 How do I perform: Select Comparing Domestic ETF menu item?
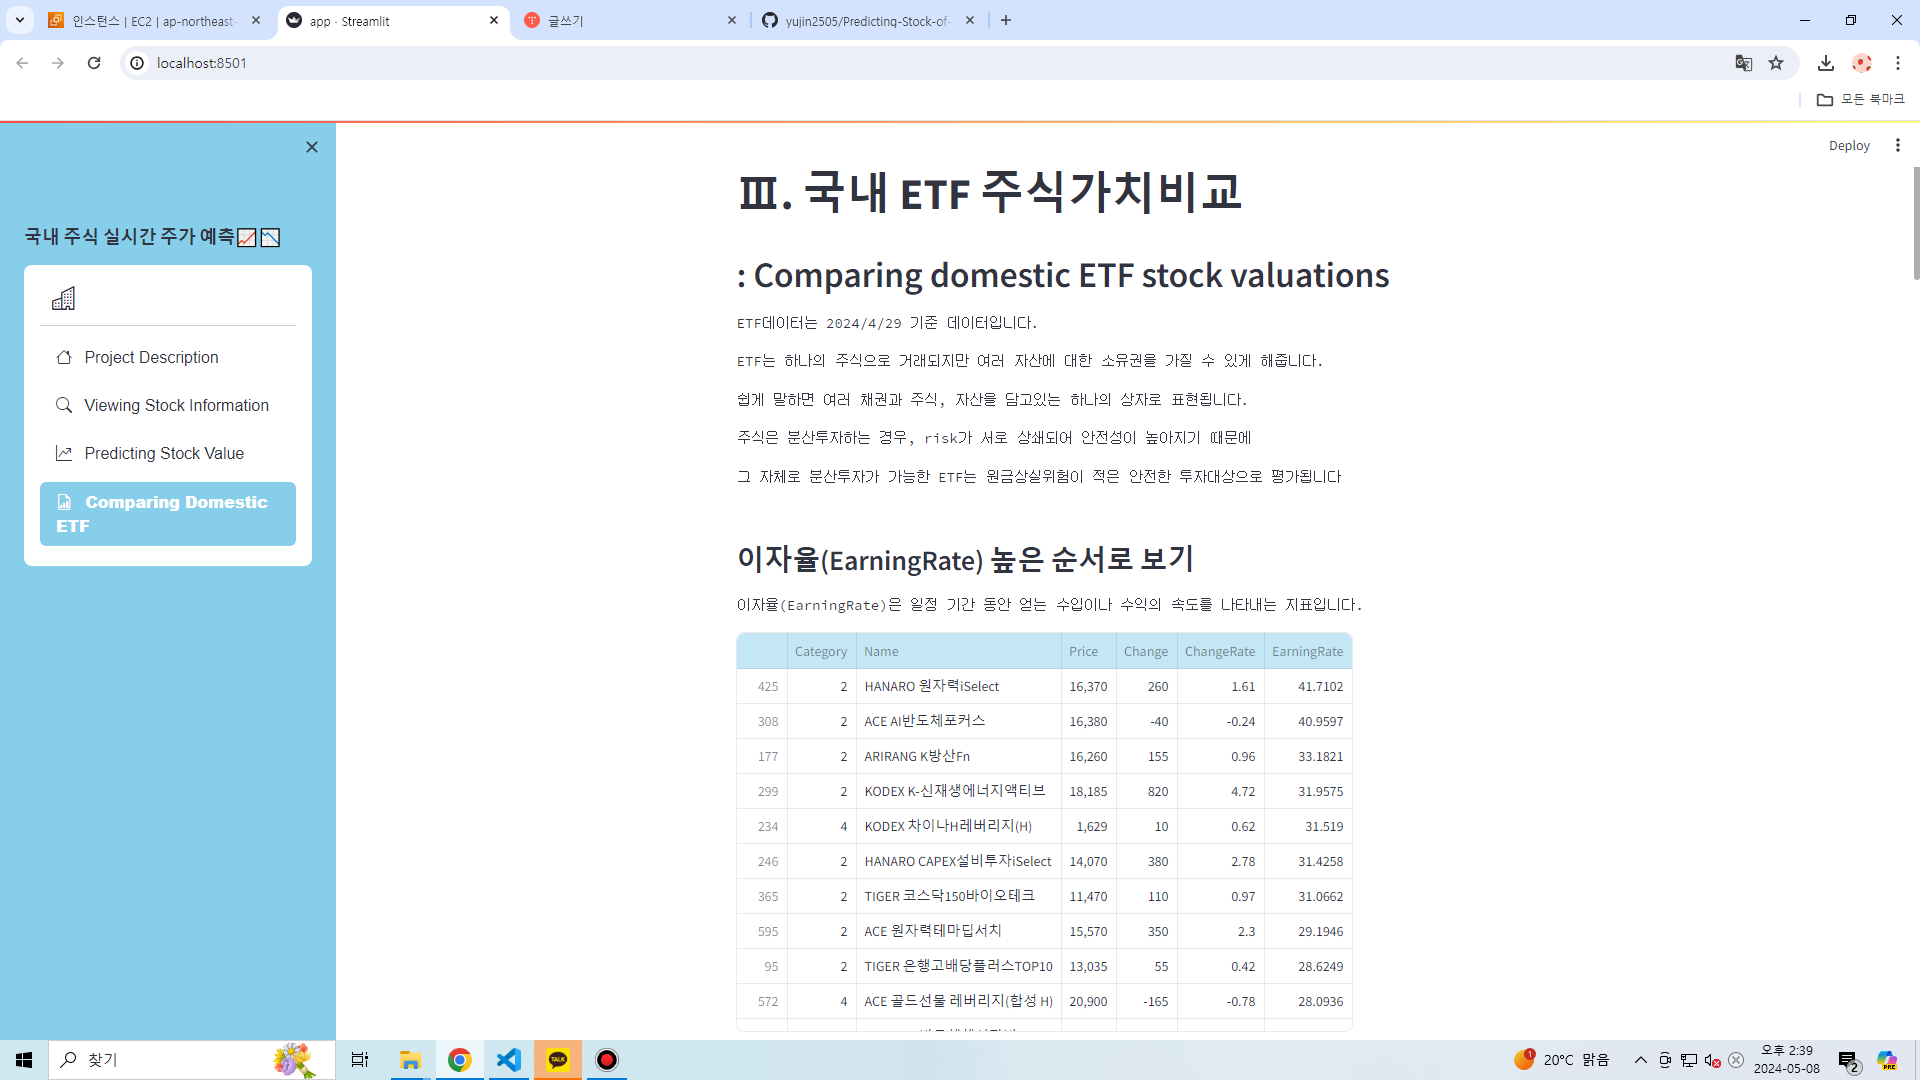168,513
